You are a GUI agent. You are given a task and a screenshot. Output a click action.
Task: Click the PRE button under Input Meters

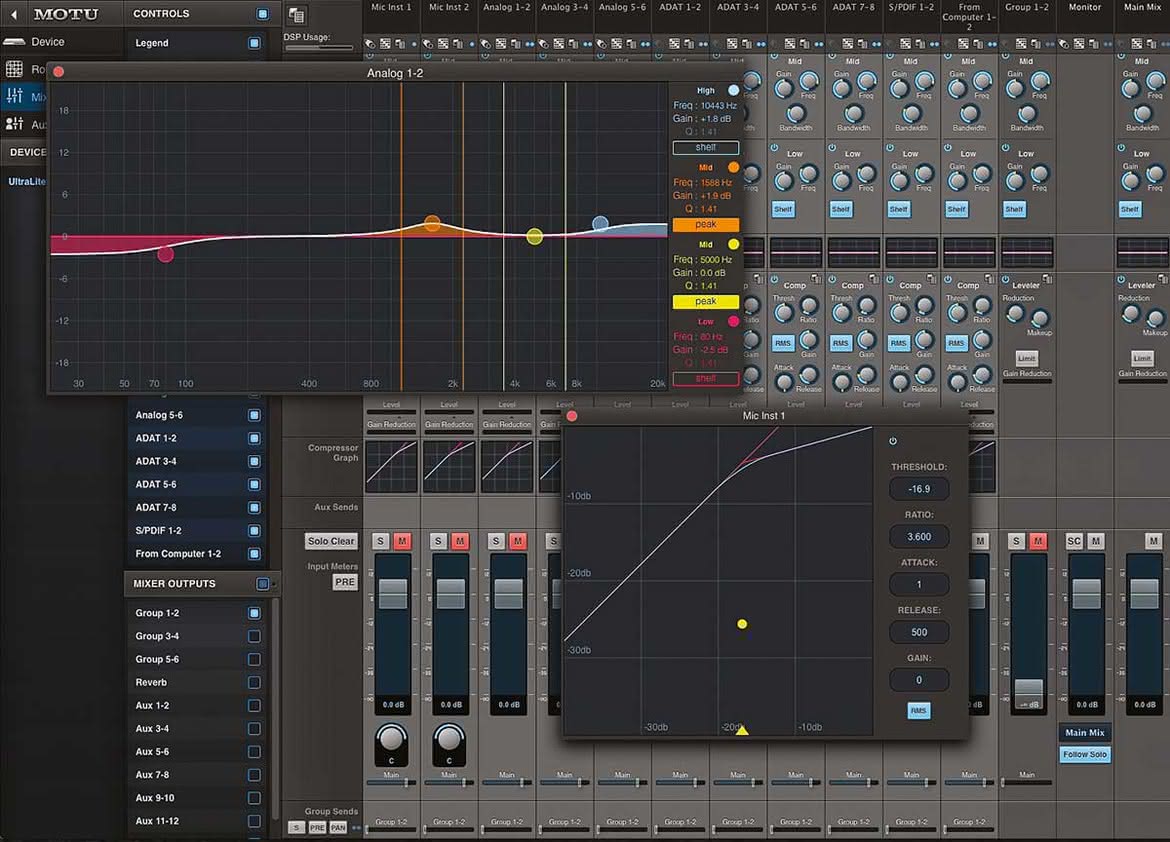(x=345, y=582)
